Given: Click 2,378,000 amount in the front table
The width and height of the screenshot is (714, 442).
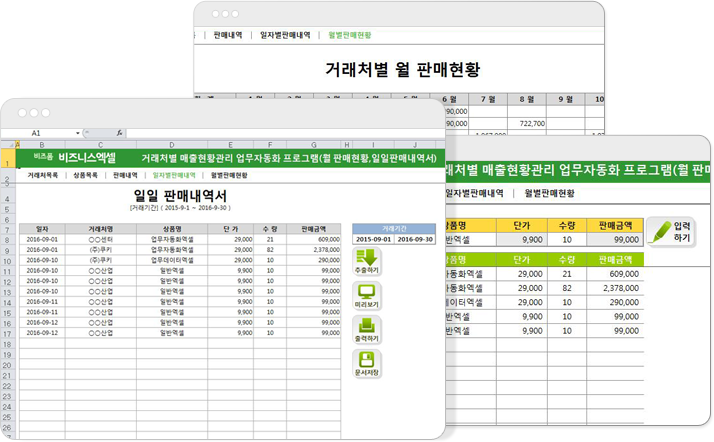Looking at the screenshot, I should (314, 250).
